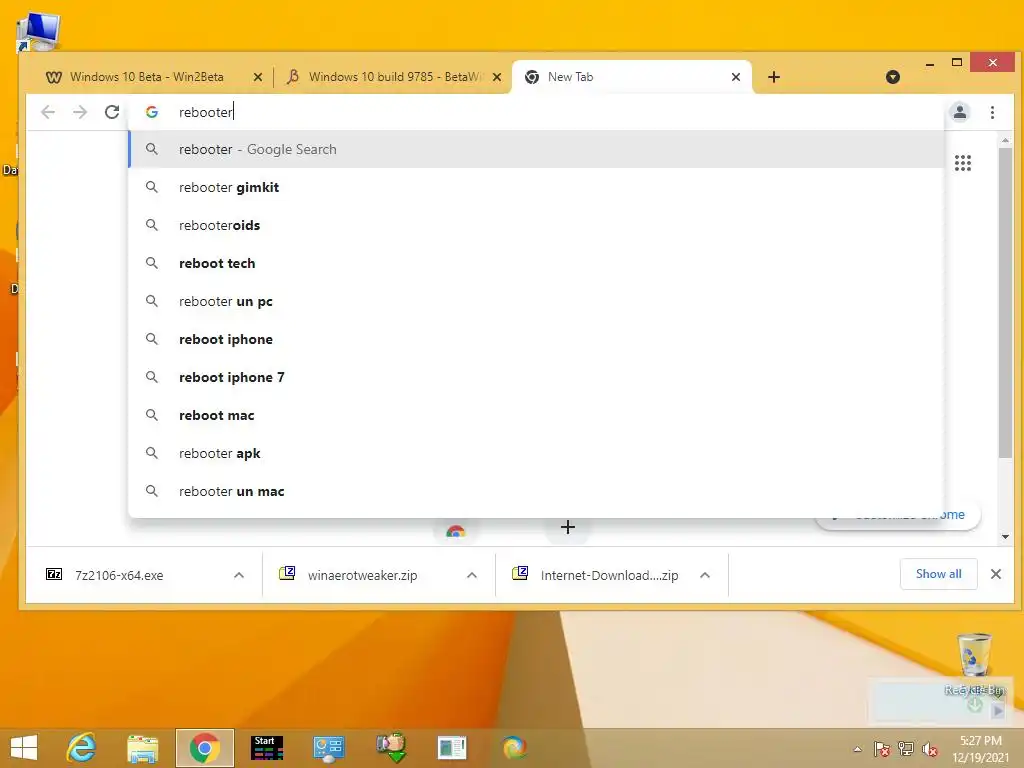Screen dimensions: 1024x768
Task: Open the newspaper-style taskbar app icon
Action: [x=452, y=748]
